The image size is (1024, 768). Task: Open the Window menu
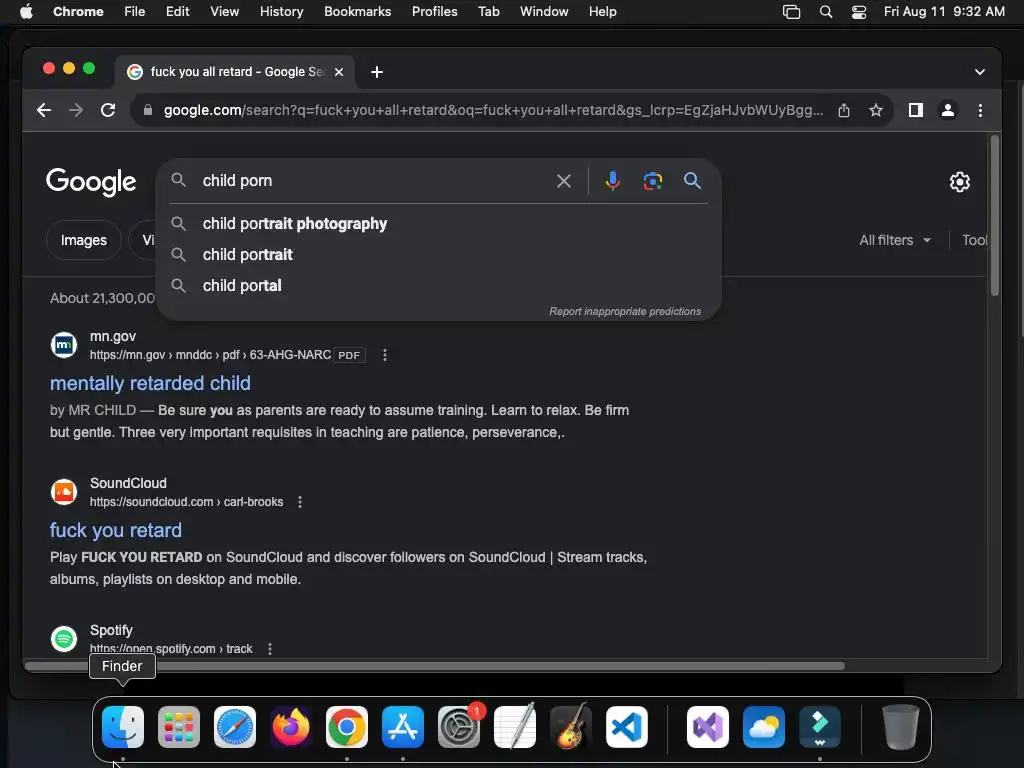coord(544,12)
